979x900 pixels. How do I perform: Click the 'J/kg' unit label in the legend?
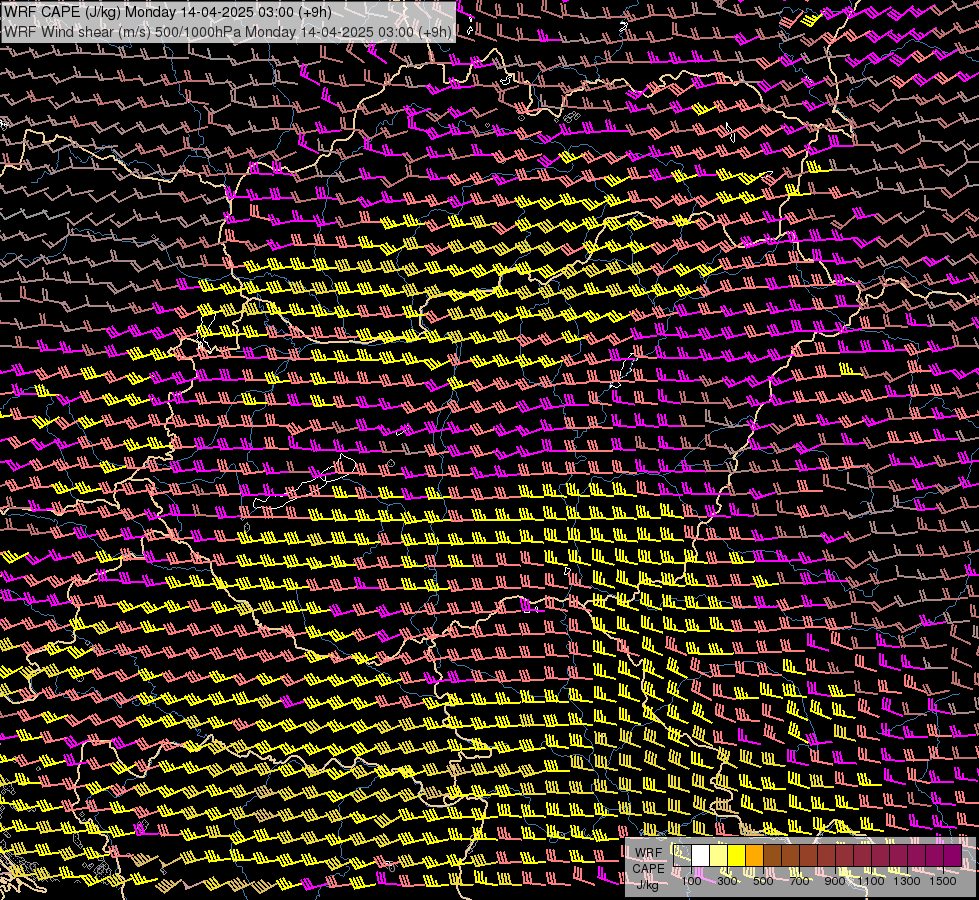click(x=647, y=885)
